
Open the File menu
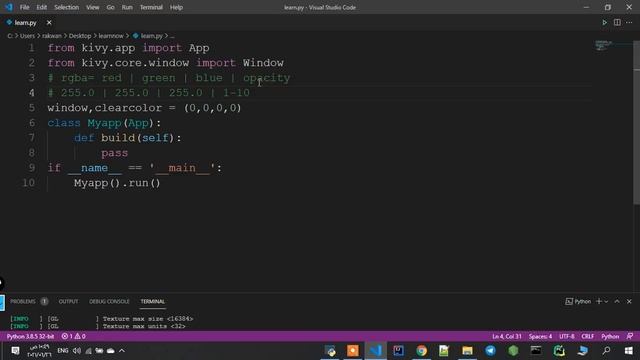24,7
